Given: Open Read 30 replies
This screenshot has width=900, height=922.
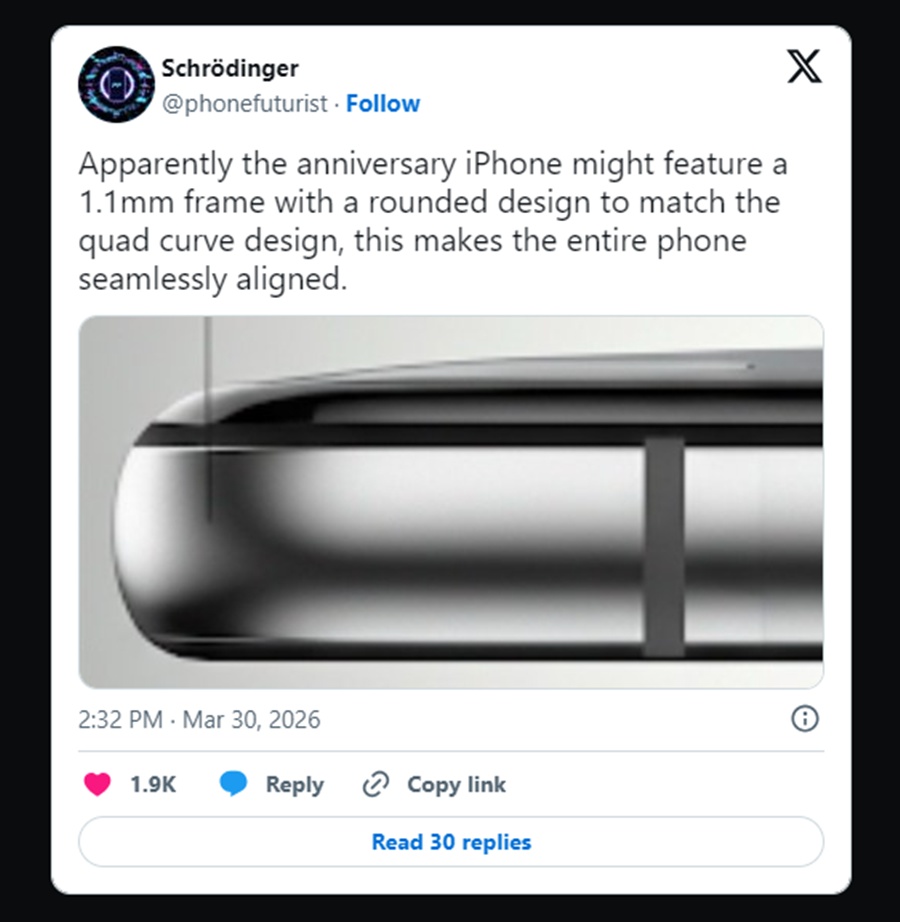Looking at the screenshot, I should (451, 842).
